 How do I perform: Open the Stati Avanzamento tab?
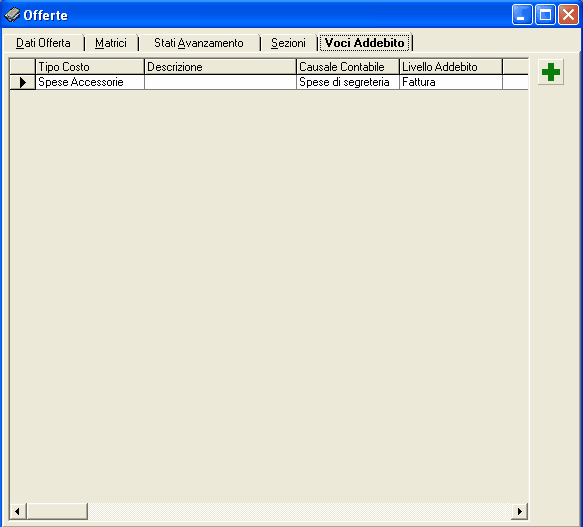(199, 43)
